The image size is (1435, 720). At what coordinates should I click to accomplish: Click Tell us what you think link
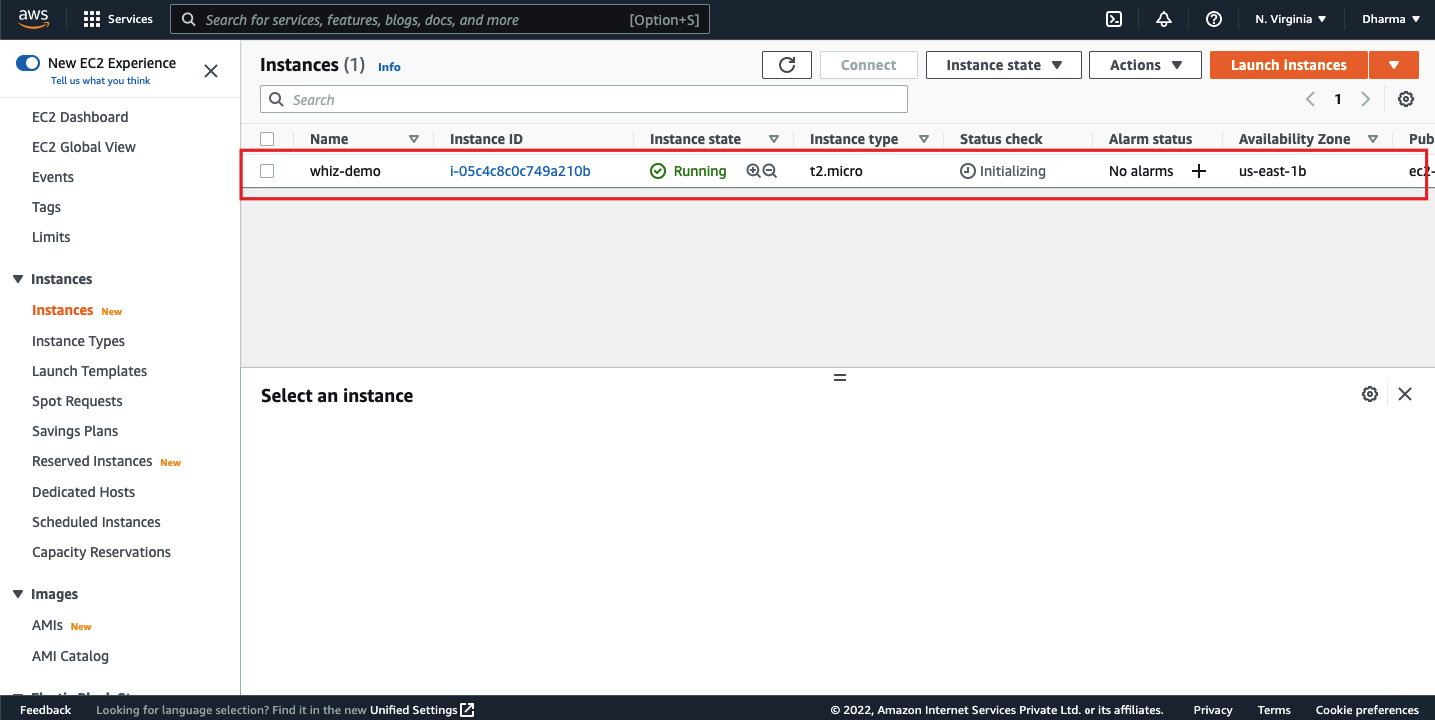(101, 81)
